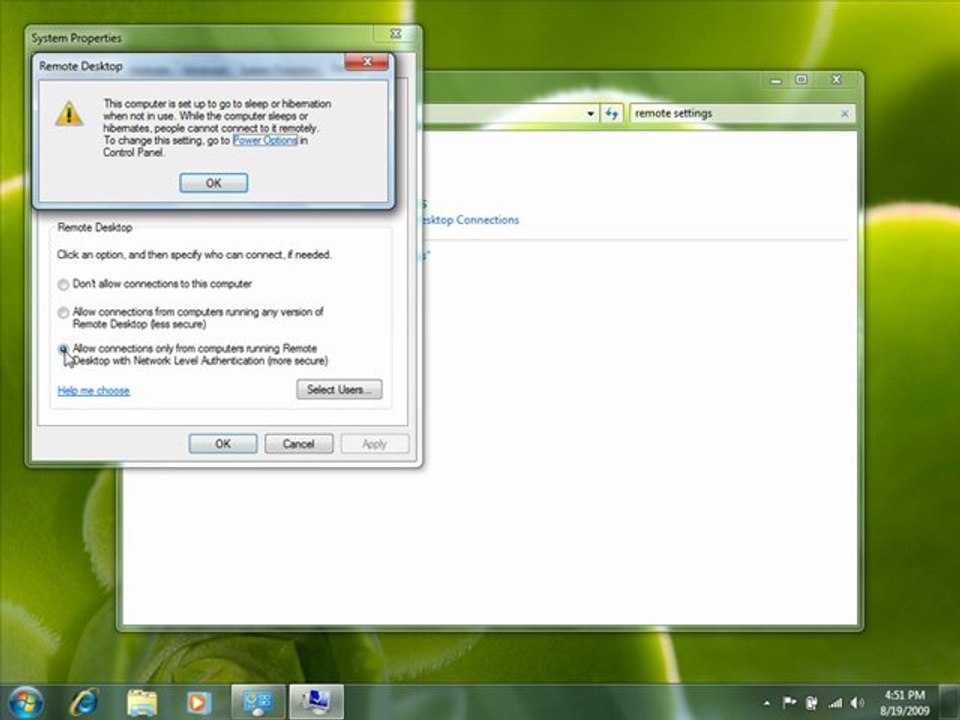
Task: Maximize the Control Panel window
Action: [x=801, y=80]
